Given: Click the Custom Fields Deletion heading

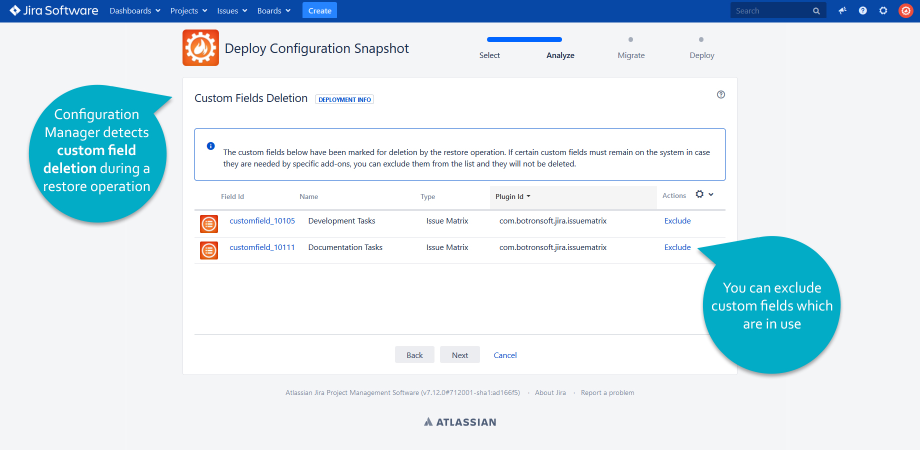Looking at the screenshot, I should point(251,99).
